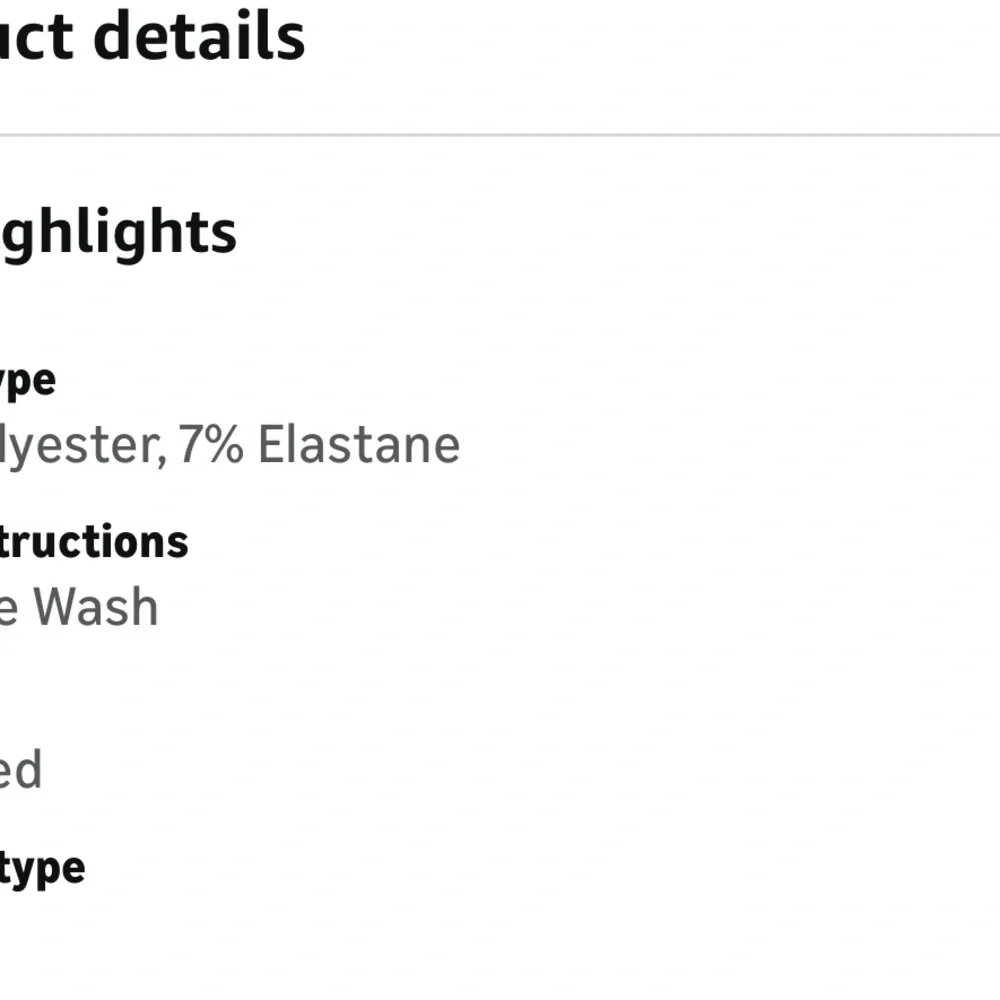Click the "Polyester, 7% Elastane" fabric value

pyautogui.click(x=230, y=445)
